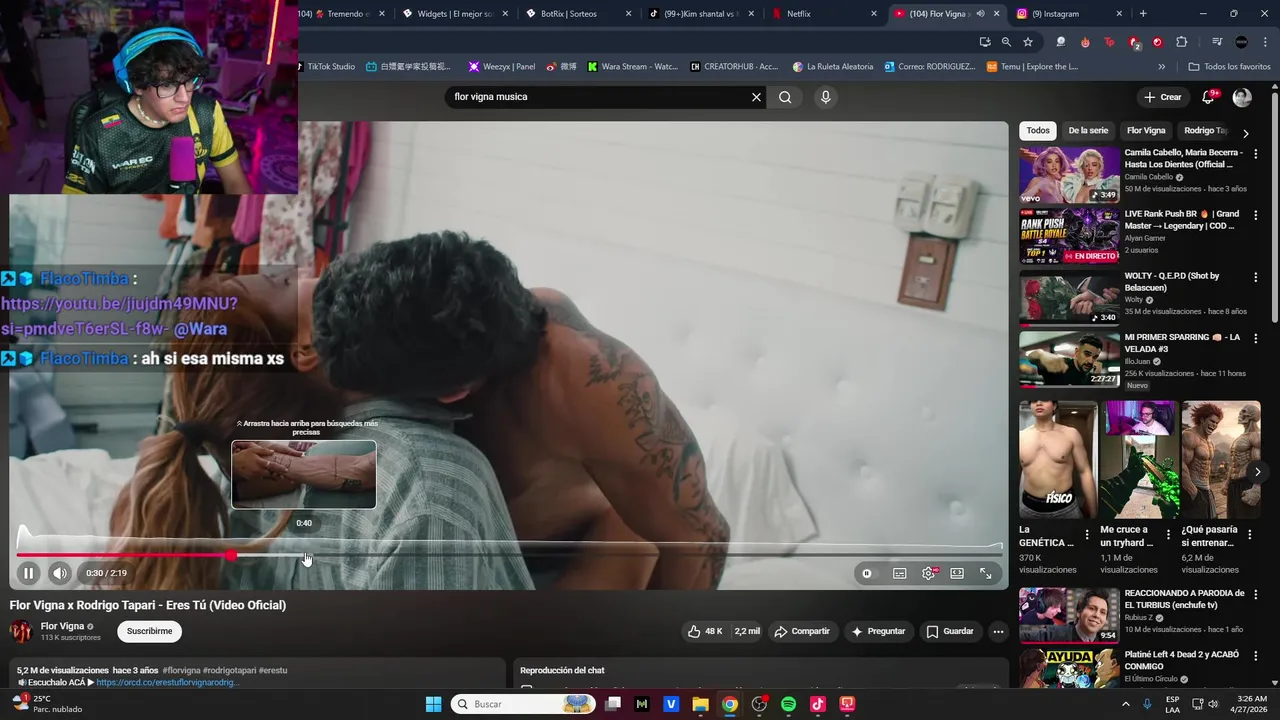
Task: Open the MI PRIMER SPARRING thumbnail
Action: tap(1069, 360)
